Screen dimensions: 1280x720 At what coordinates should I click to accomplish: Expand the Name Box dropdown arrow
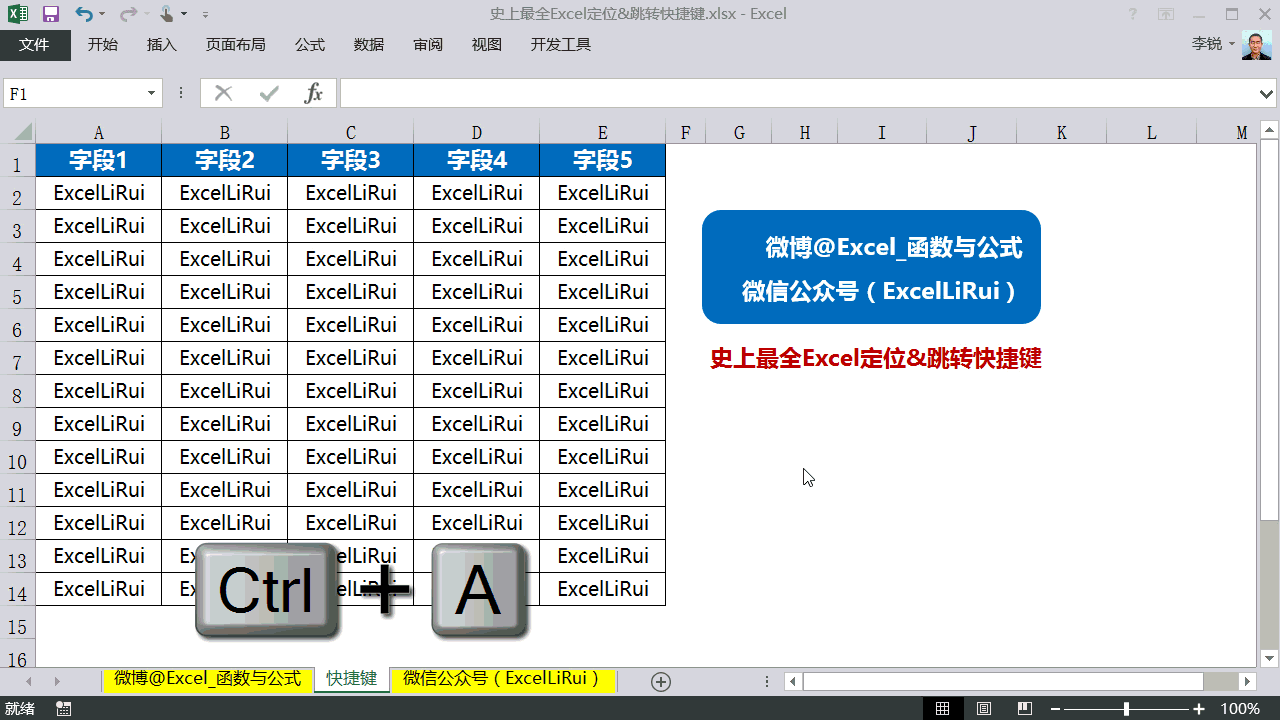point(152,93)
